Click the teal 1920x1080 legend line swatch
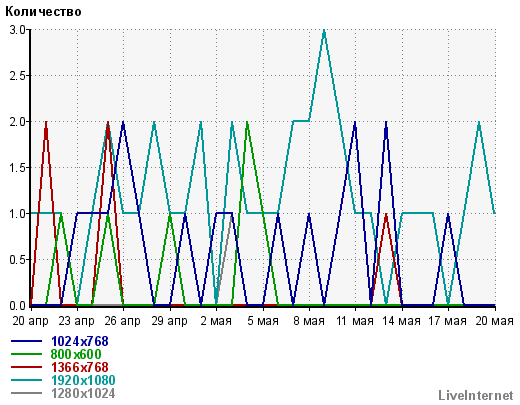The width and height of the screenshot is (520, 405). (26, 380)
